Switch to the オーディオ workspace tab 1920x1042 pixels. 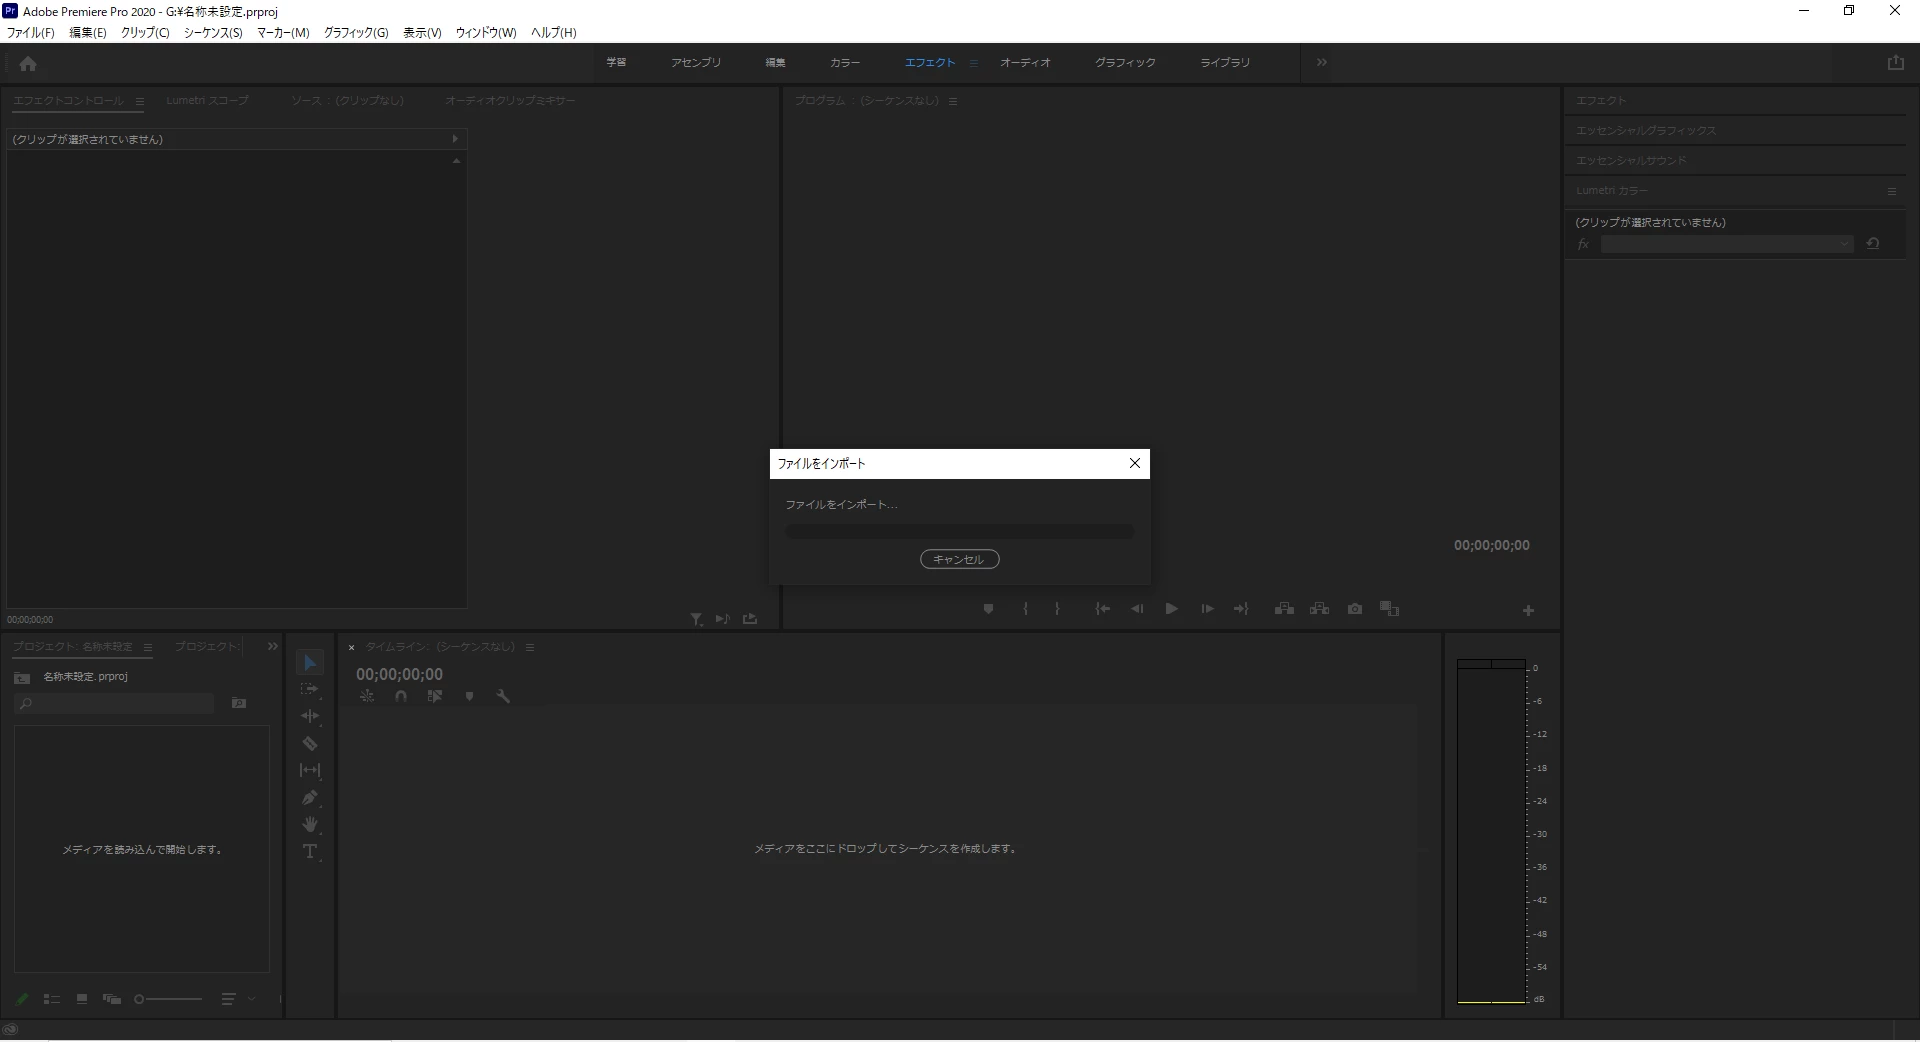pos(1025,62)
